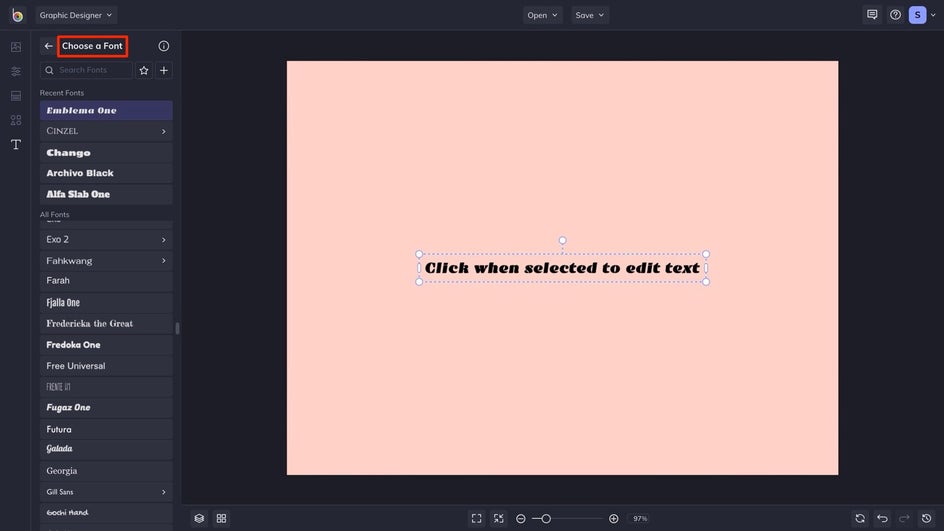Select the Georgia font
This screenshot has height=531, width=944.
tap(106, 471)
